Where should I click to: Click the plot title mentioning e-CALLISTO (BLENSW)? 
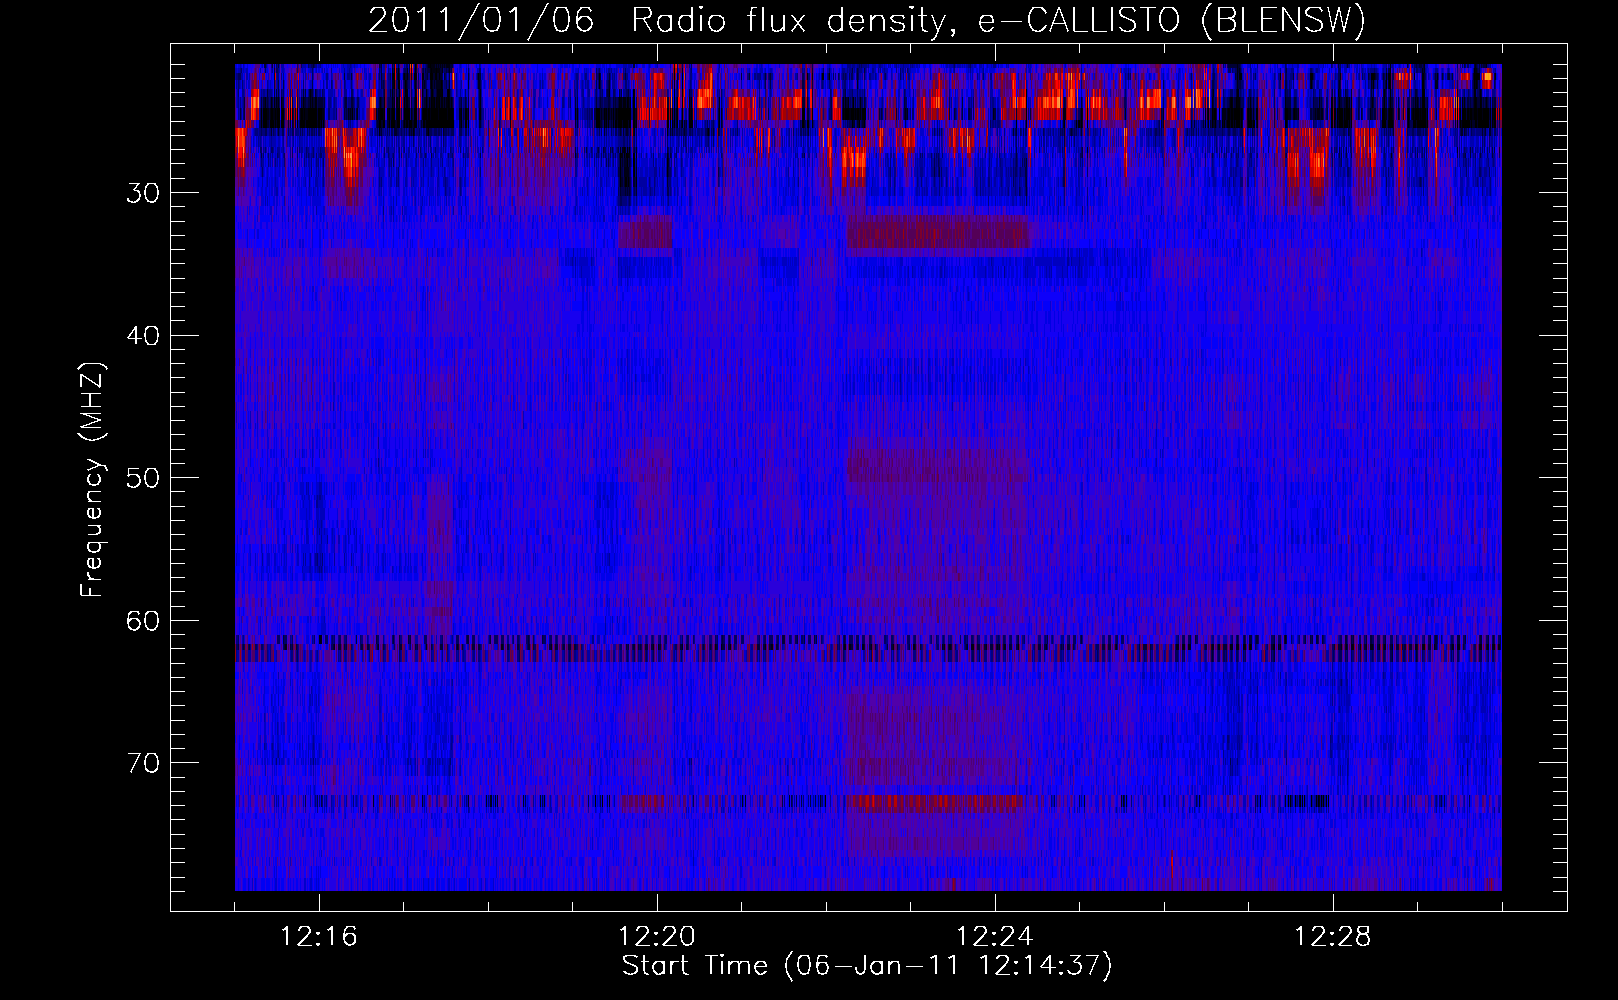tap(867, 21)
